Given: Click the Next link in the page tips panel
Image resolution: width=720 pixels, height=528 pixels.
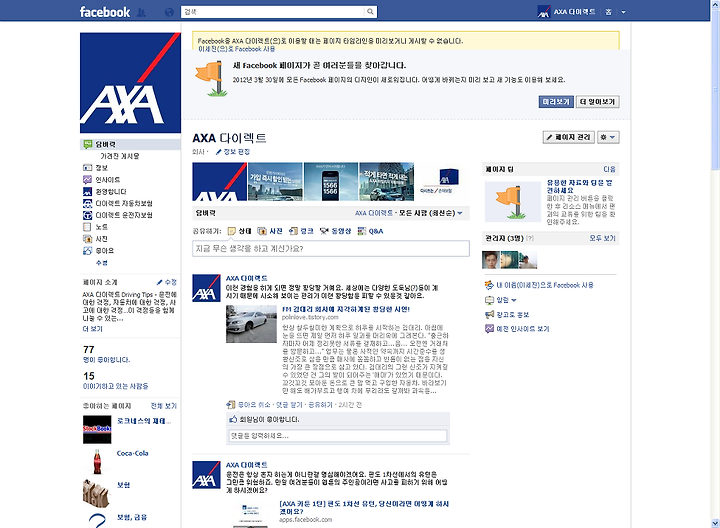Looking at the screenshot, I should 609,169.
